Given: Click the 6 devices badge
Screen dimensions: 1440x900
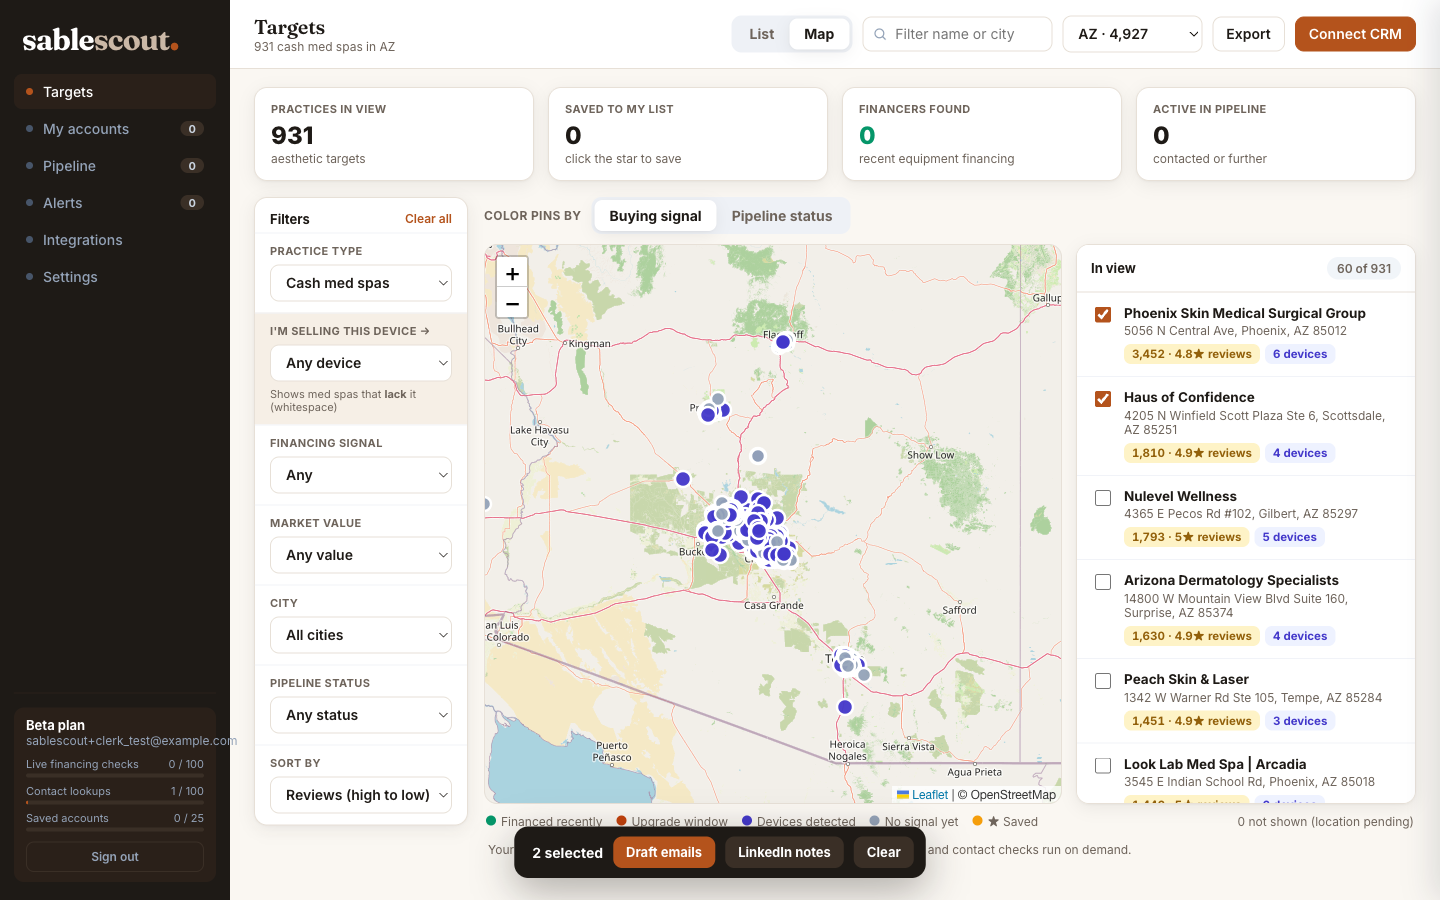Looking at the screenshot, I should point(1300,354).
